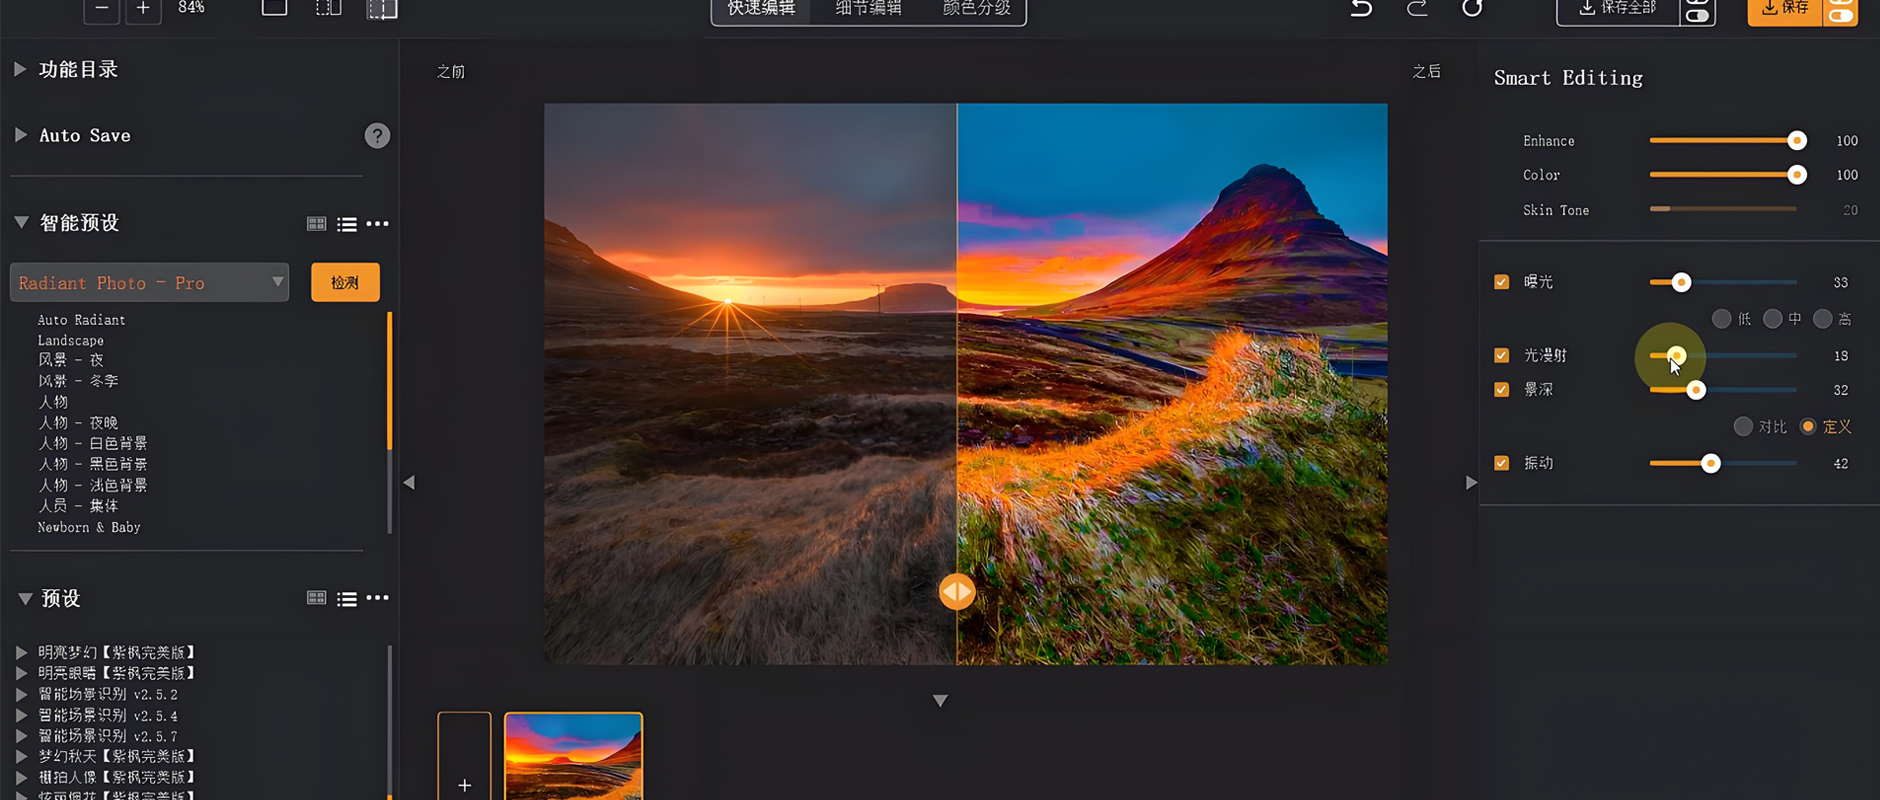The width and height of the screenshot is (1880, 800).
Task: Uncheck the 曝光 exposure checkbox
Action: click(x=1501, y=282)
